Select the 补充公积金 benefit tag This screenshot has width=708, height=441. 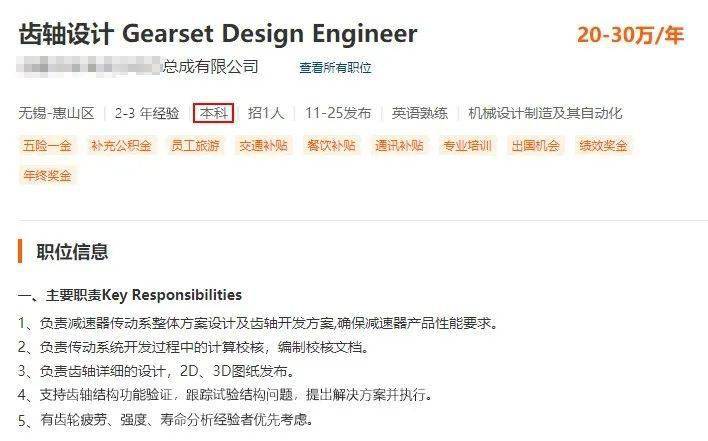121,145
